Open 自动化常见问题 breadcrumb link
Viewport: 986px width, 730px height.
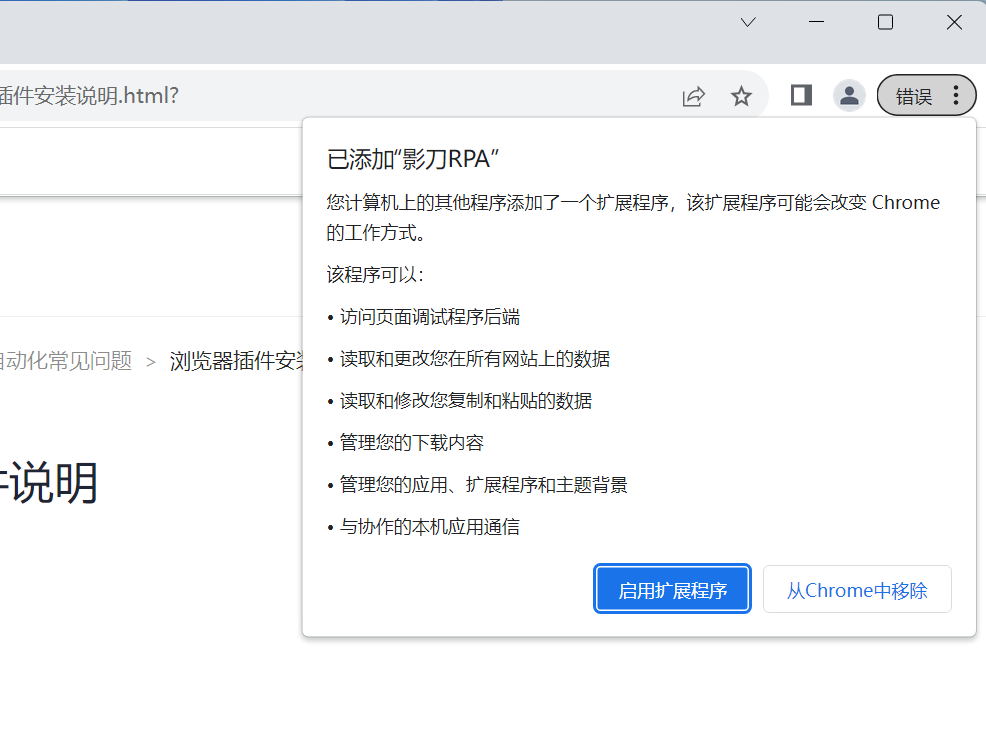pyautogui.click(x=66, y=361)
